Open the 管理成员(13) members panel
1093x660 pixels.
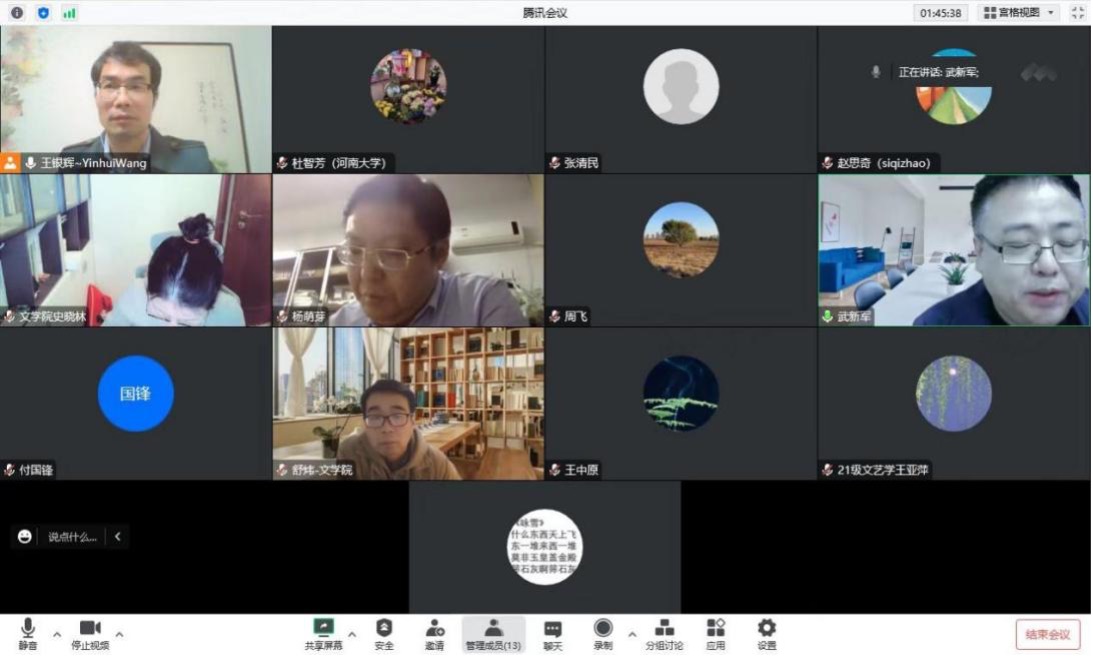(x=493, y=633)
